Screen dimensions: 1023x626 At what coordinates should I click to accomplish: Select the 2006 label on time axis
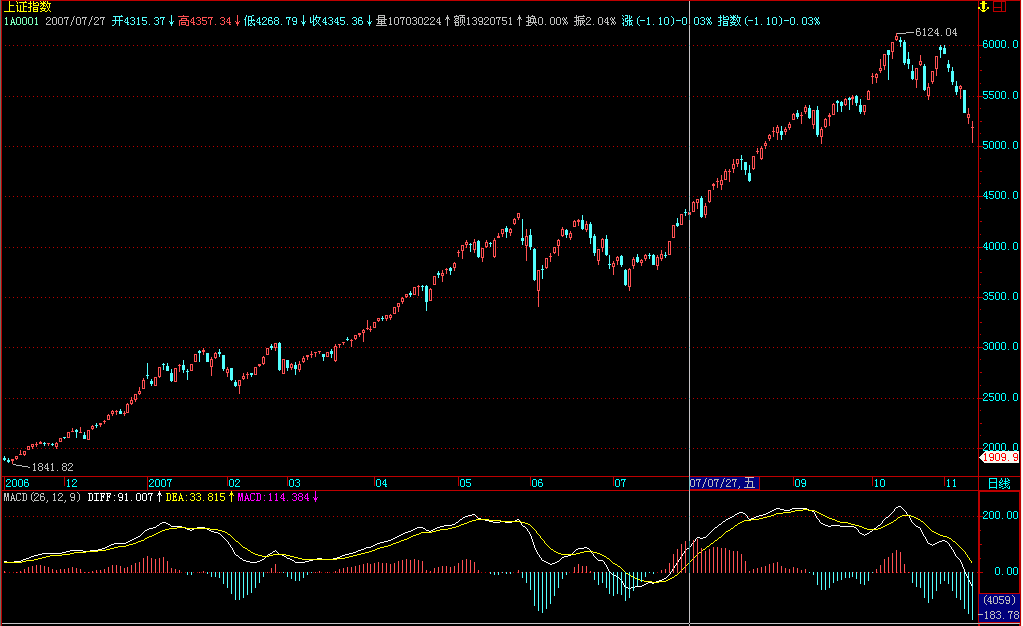point(18,483)
